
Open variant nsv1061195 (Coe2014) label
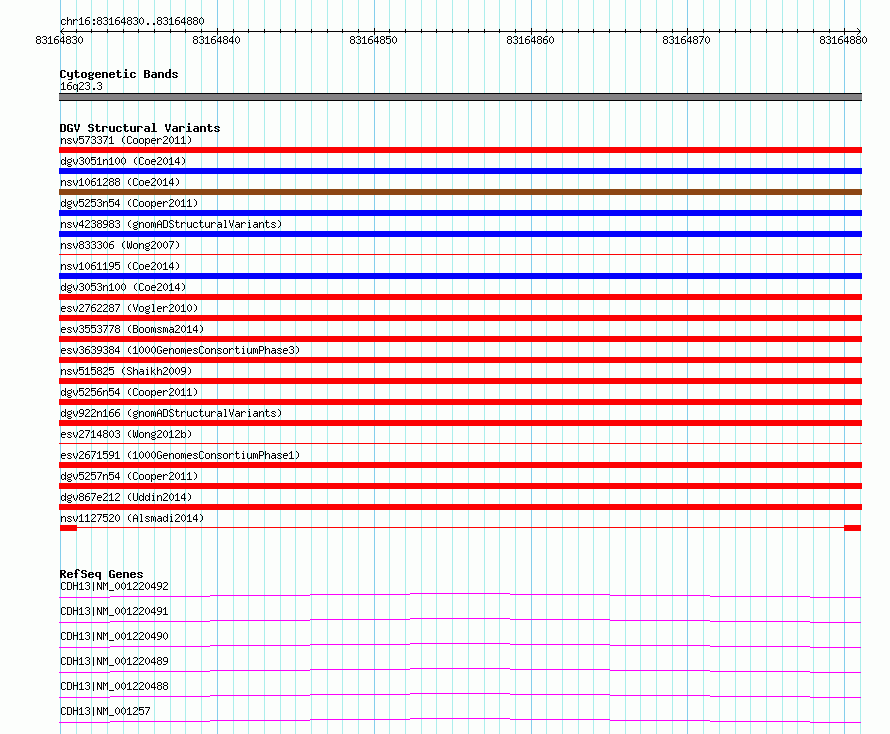tap(120, 266)
